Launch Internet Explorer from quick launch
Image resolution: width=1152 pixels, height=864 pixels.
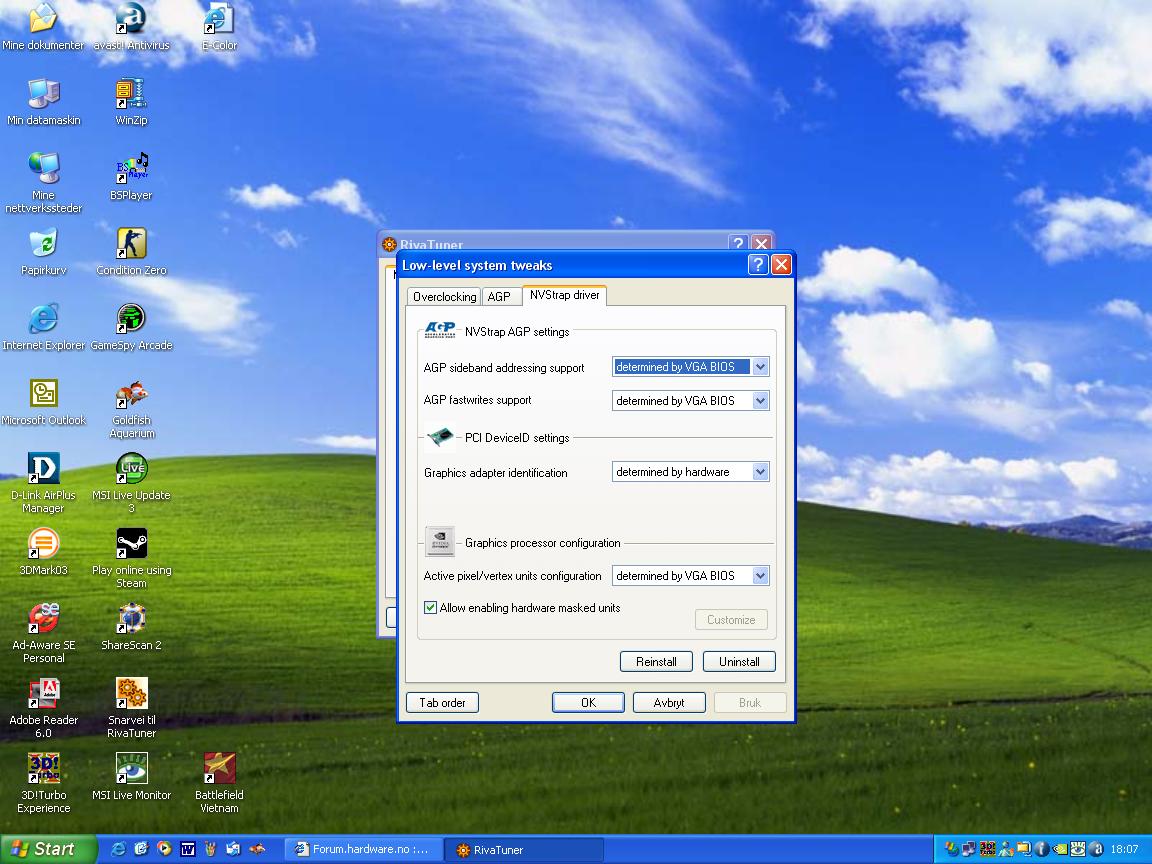[118, 849]
